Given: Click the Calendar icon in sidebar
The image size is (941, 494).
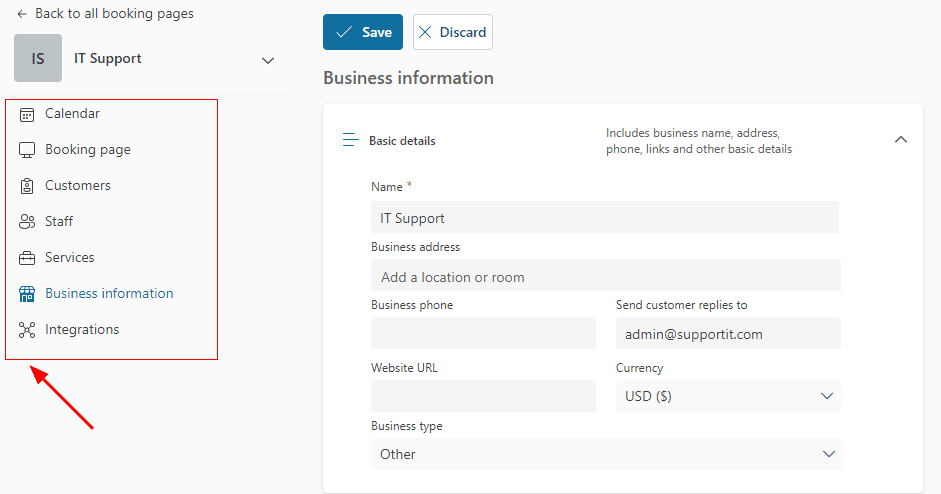Looking at the screenshot, I should (27, 114).
